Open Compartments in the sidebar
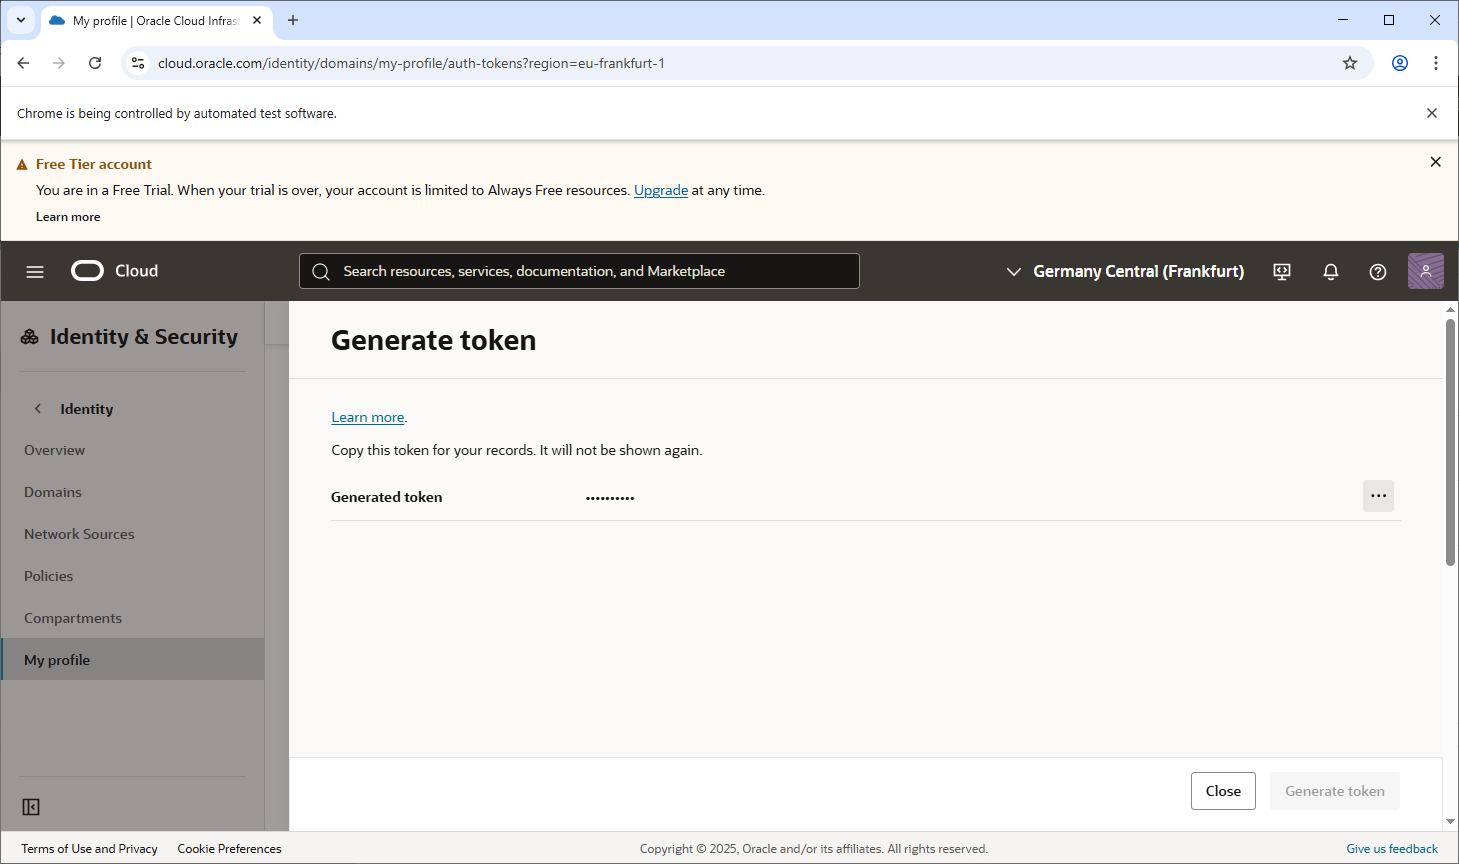 pos(73,618)
